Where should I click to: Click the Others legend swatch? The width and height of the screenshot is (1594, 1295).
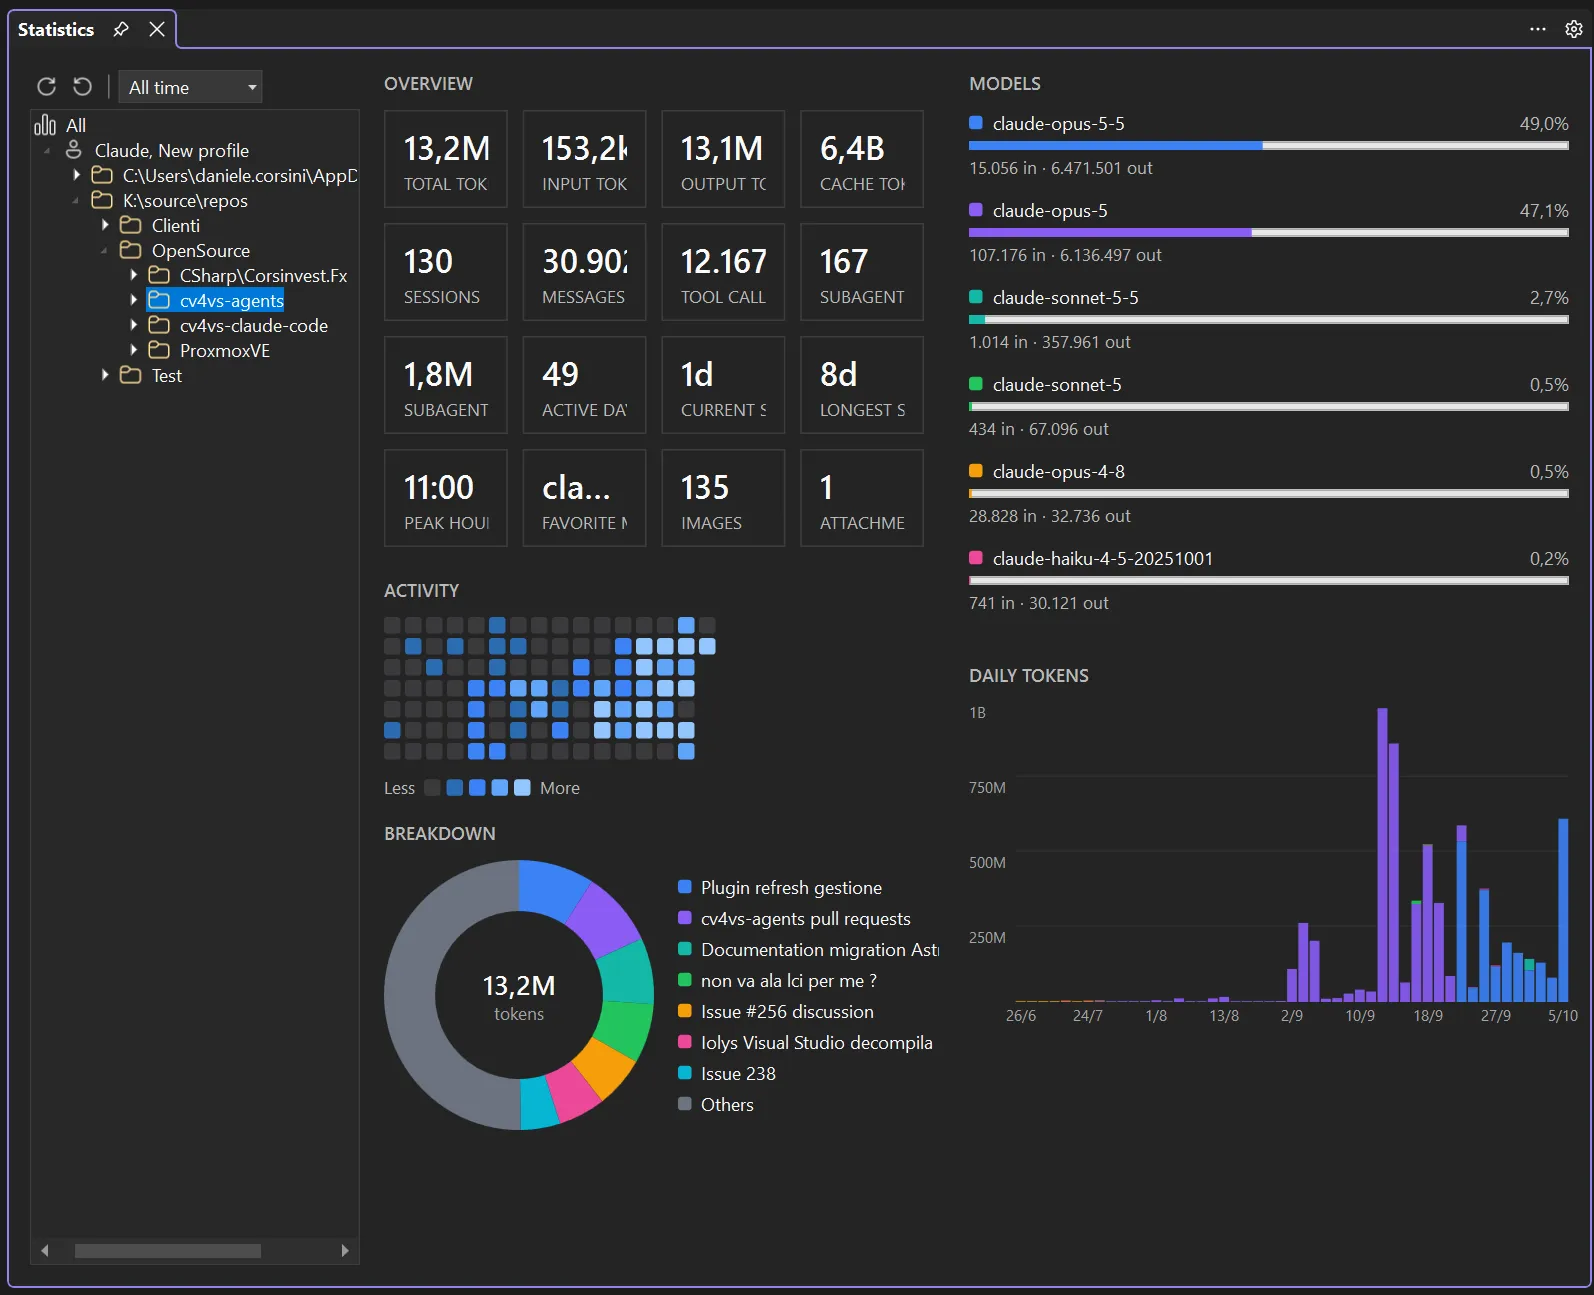coord(685,1103)
